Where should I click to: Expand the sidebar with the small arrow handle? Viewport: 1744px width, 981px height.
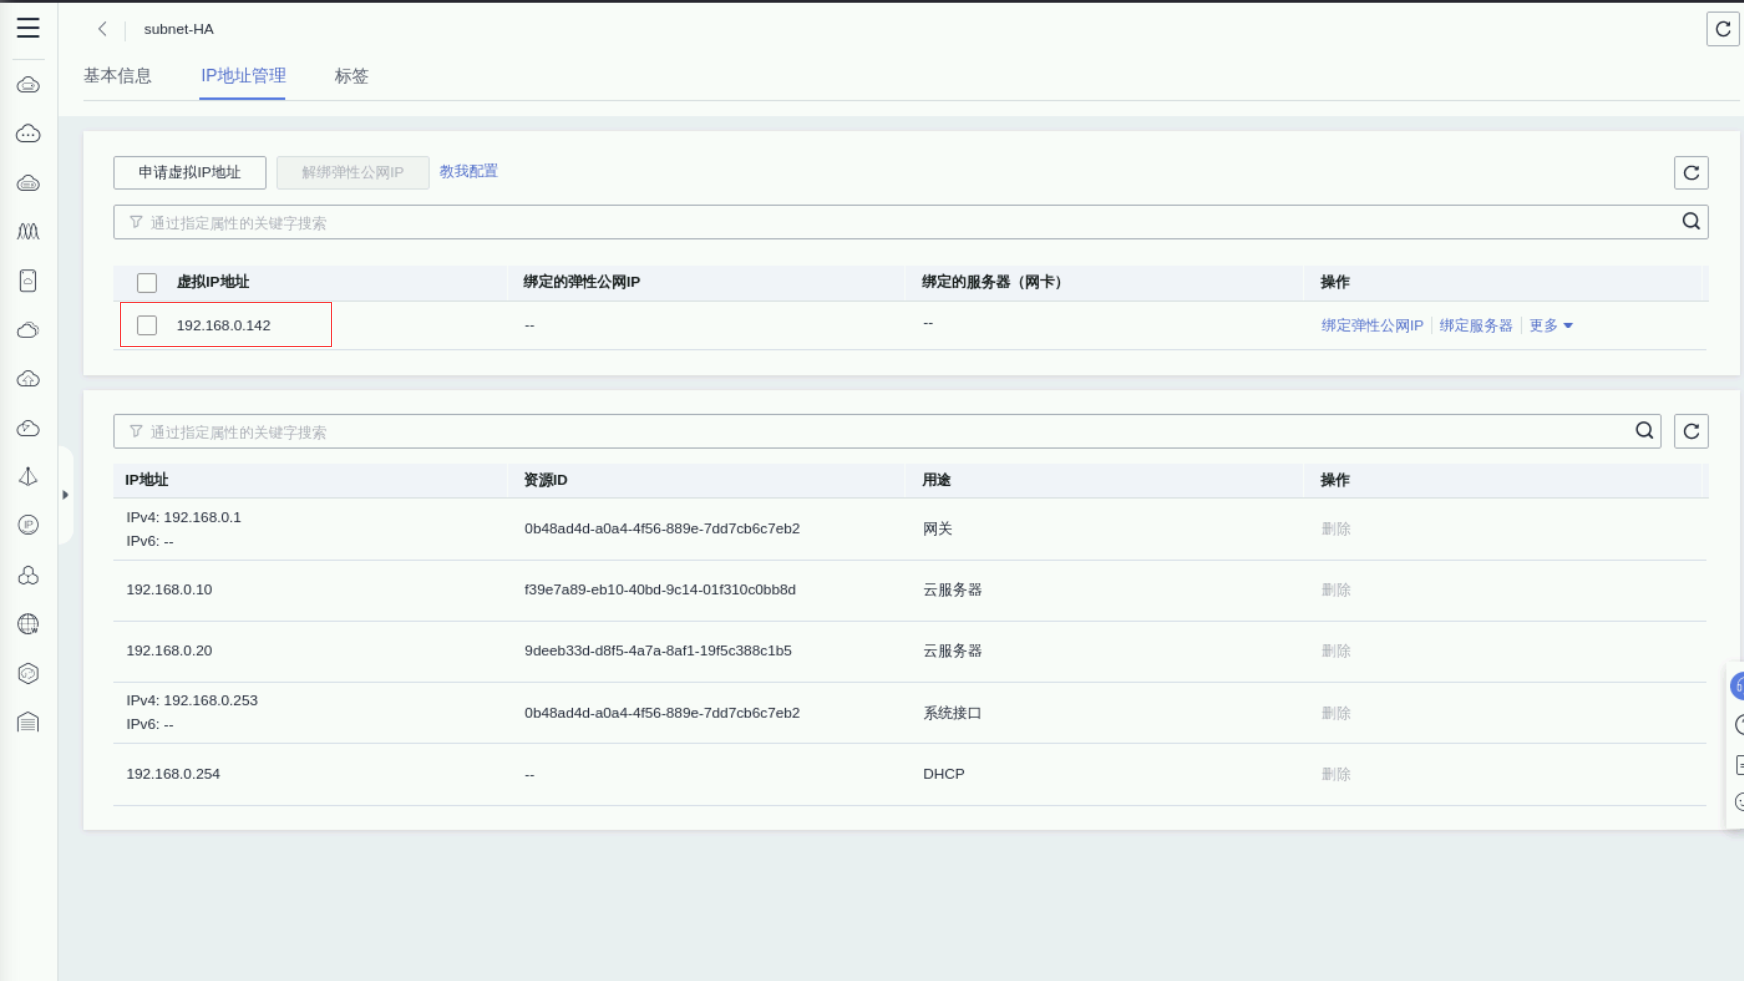65,495
